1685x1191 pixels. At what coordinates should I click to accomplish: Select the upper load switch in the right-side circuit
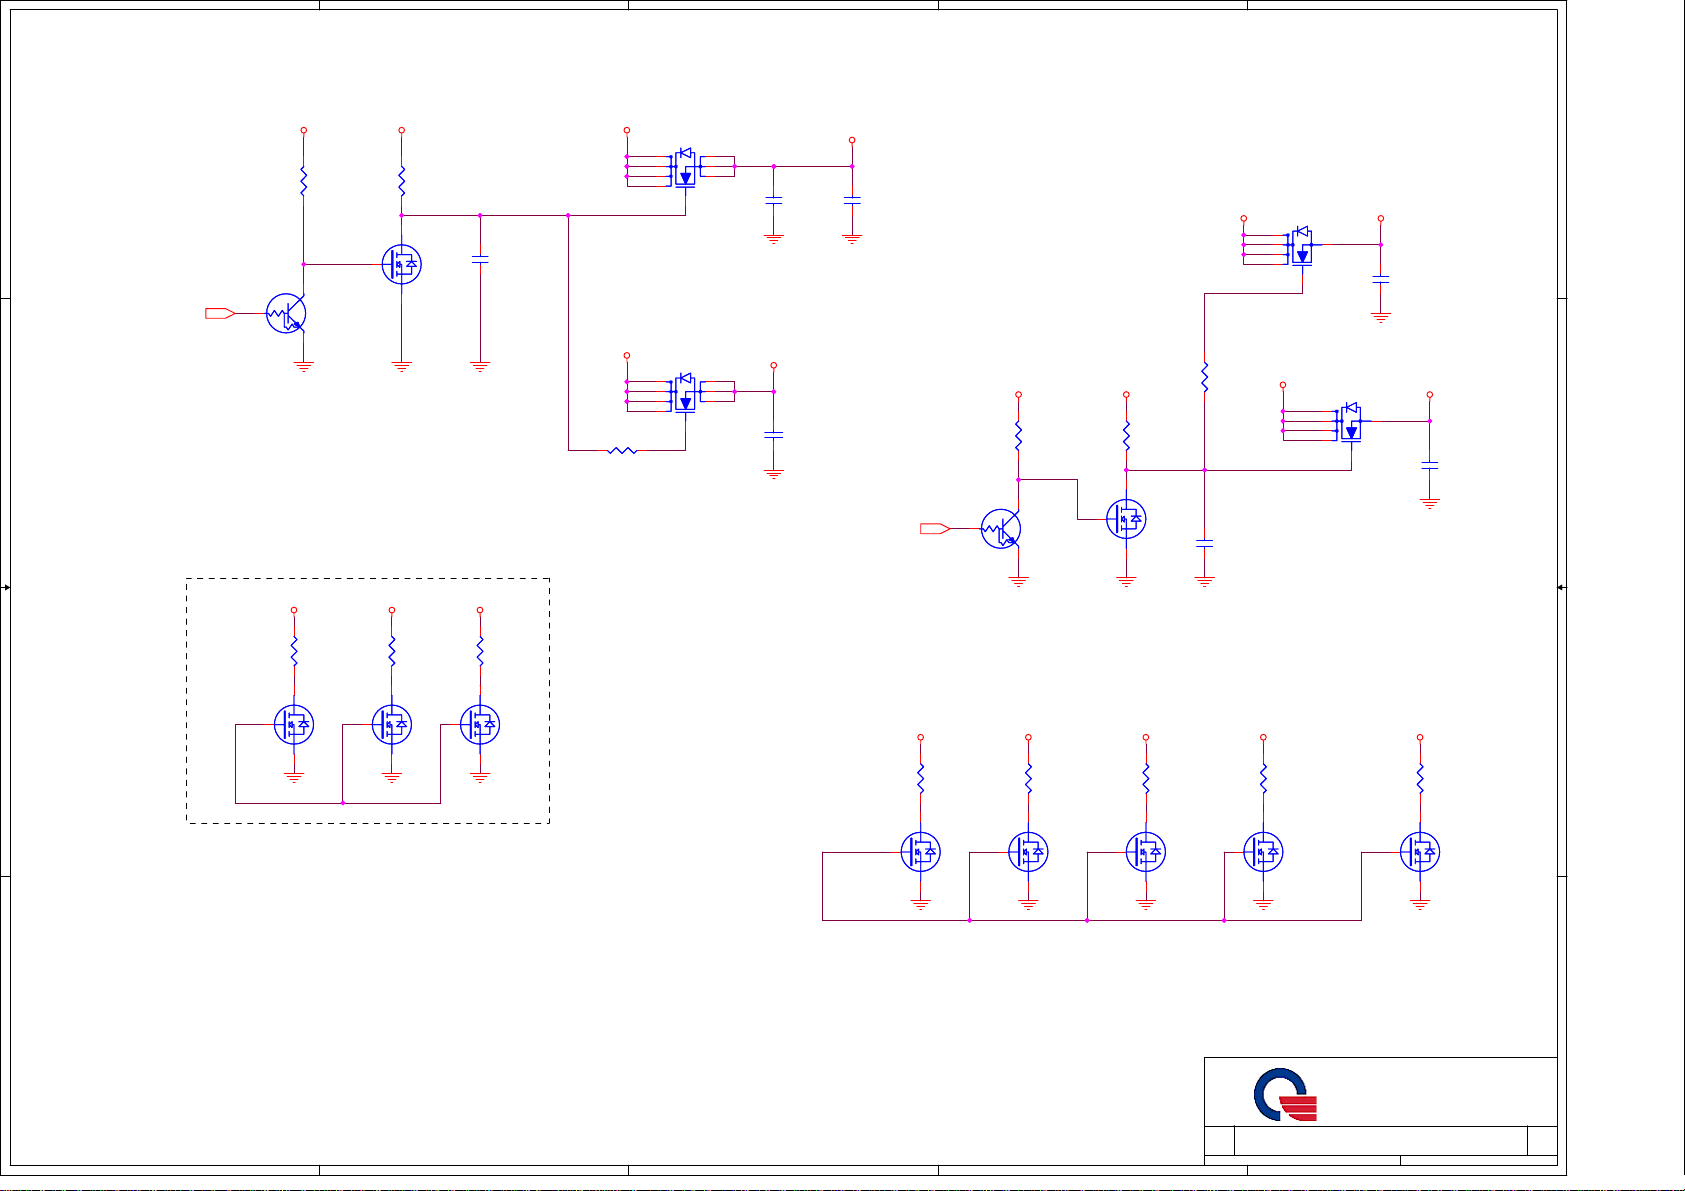coord(1302,245)
